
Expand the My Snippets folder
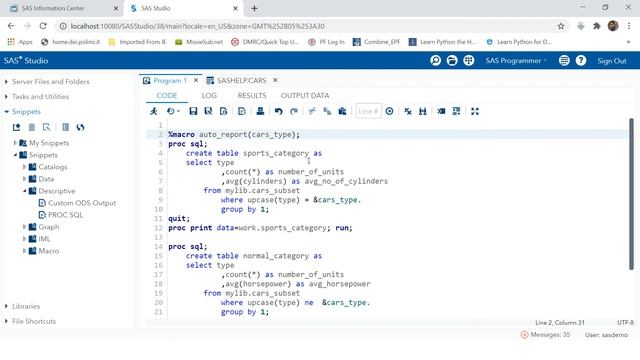pos(15,143)
